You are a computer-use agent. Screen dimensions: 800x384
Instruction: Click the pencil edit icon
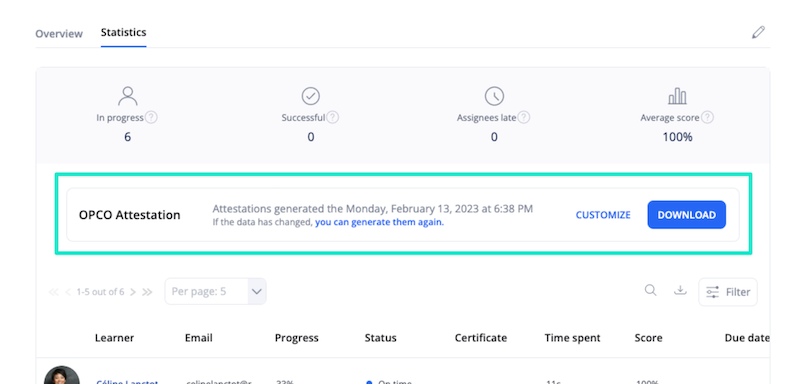point(758,32)
